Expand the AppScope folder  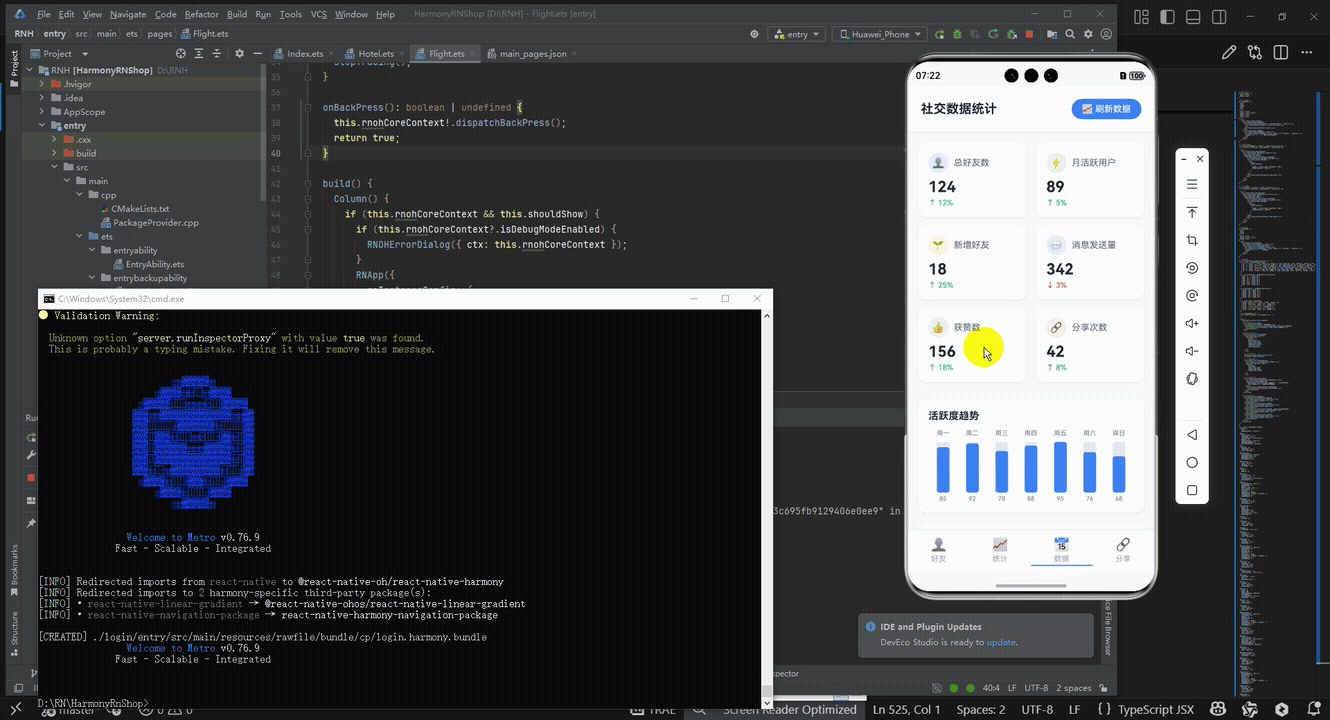(x=42, y=112)
